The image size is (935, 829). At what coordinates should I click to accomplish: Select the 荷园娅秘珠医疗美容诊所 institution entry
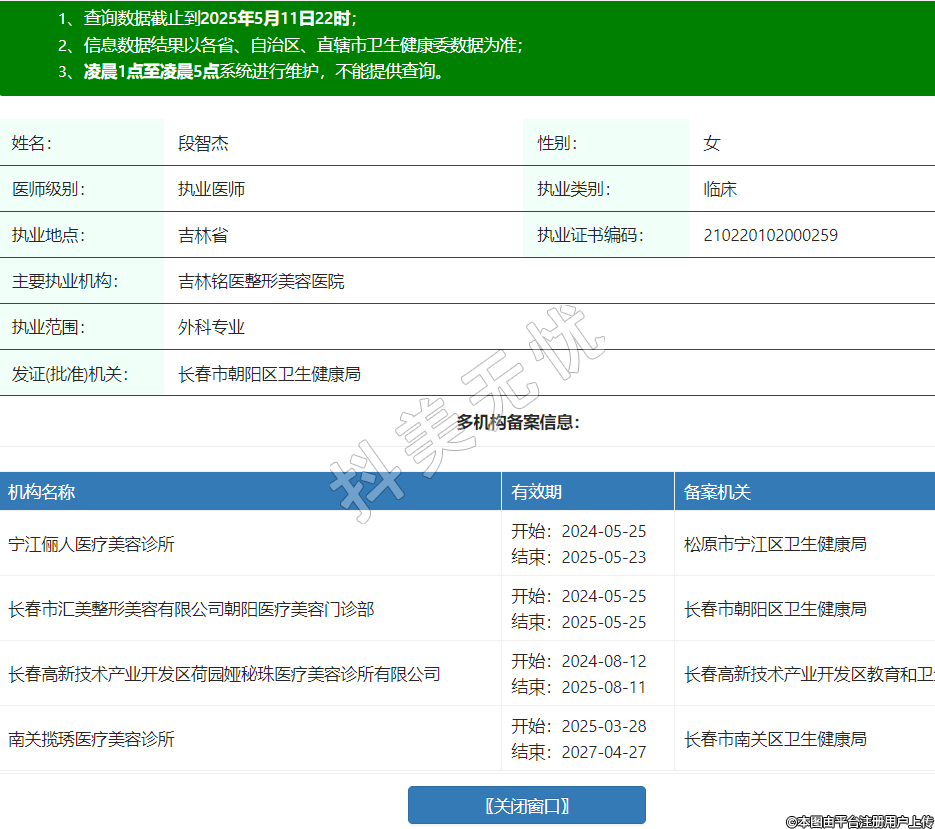click(x=224, y=674)
